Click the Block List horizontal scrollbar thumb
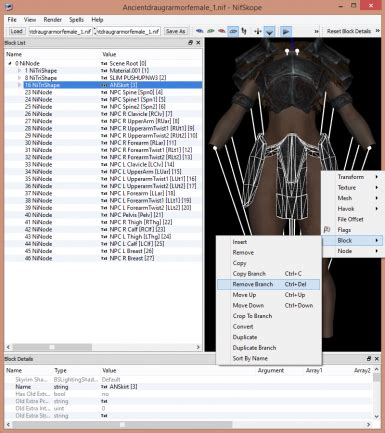The image size is (385, 433). (x=52, y=347)
